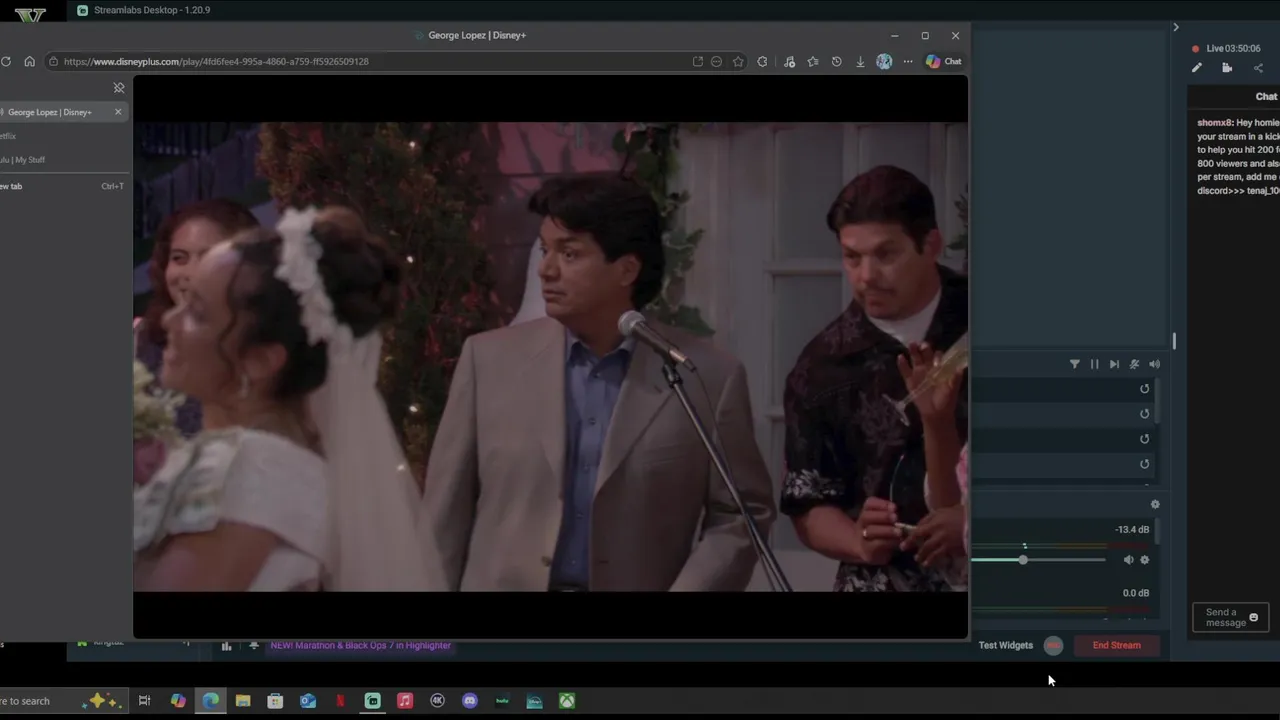The height and width of the screenshot is (720, 1280).
Task: Click End Stream button
Action: [1117, 645]
